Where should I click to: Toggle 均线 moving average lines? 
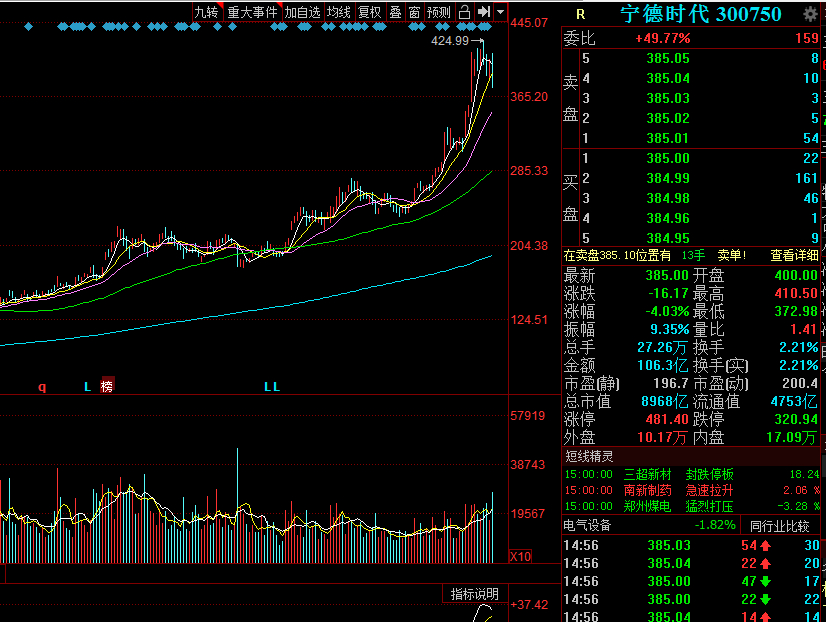(x=339, y=12)
